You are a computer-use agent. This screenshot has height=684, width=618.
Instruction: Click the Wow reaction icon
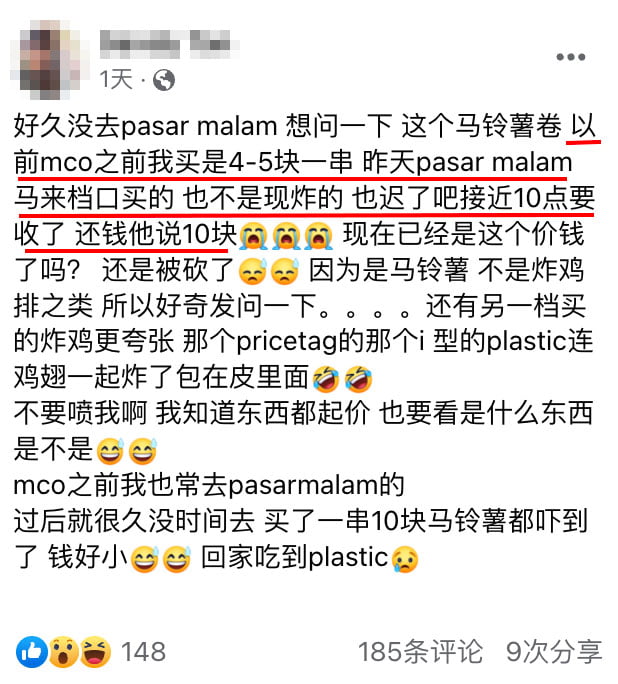tap(64, 652)
